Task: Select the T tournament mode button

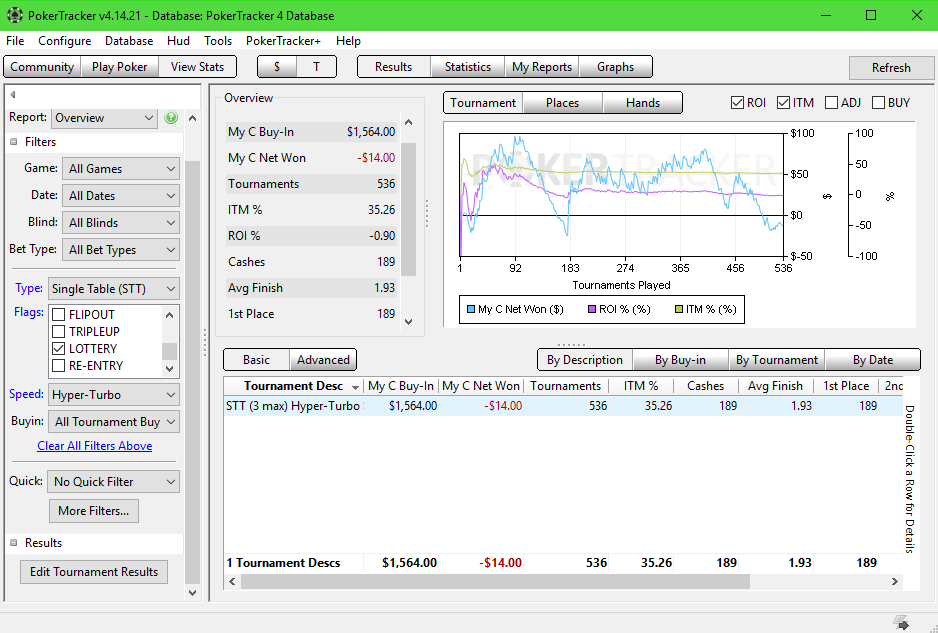Action: coord(317,67)
